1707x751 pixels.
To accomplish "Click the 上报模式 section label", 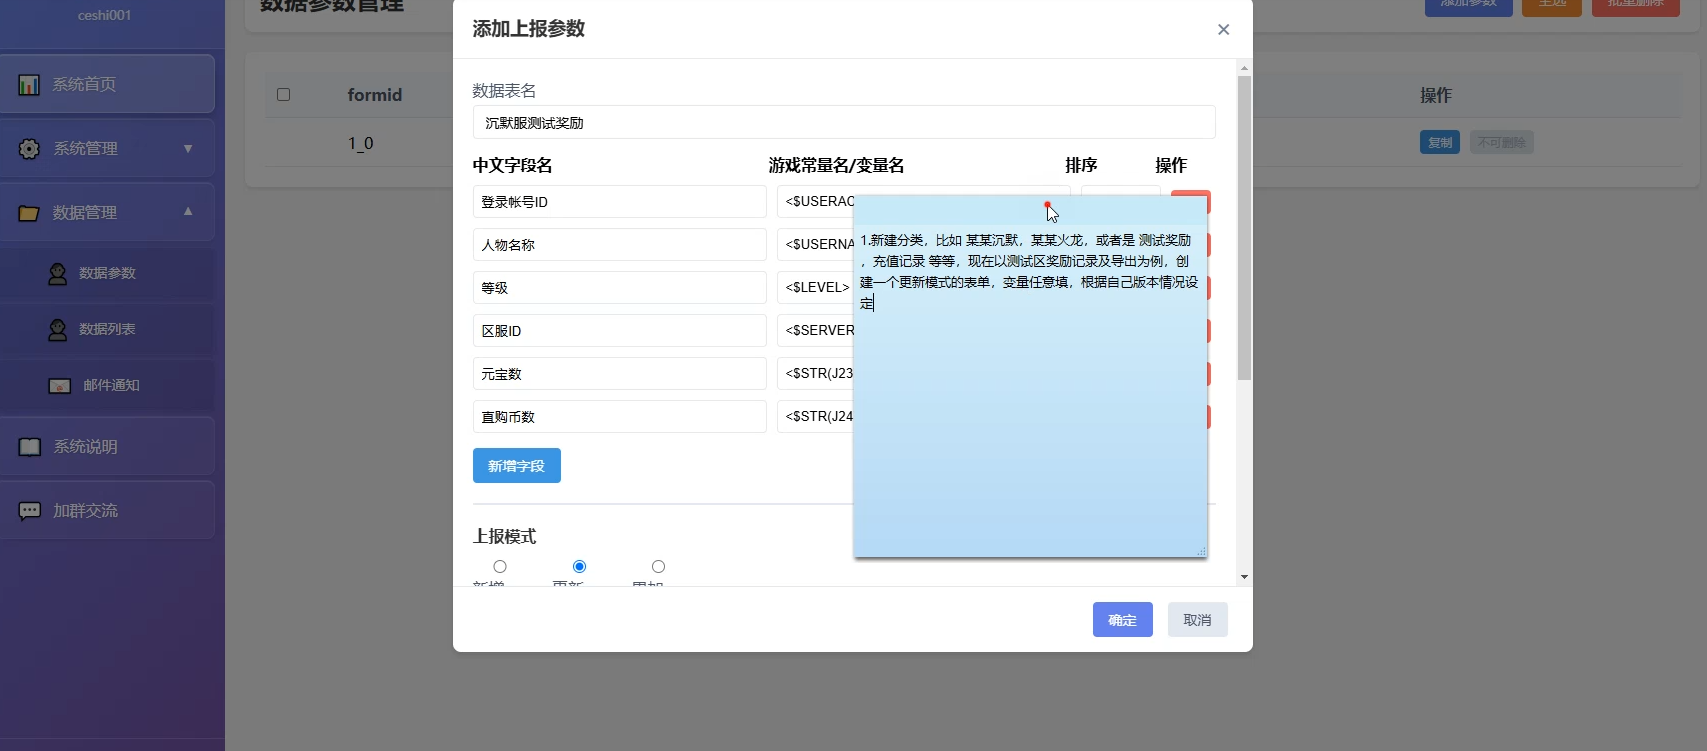I will pos(505,537).
